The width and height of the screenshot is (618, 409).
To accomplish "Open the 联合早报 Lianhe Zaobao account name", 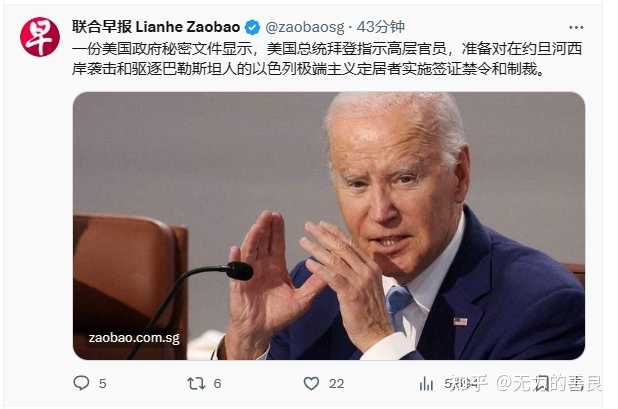I will [156, 27].
